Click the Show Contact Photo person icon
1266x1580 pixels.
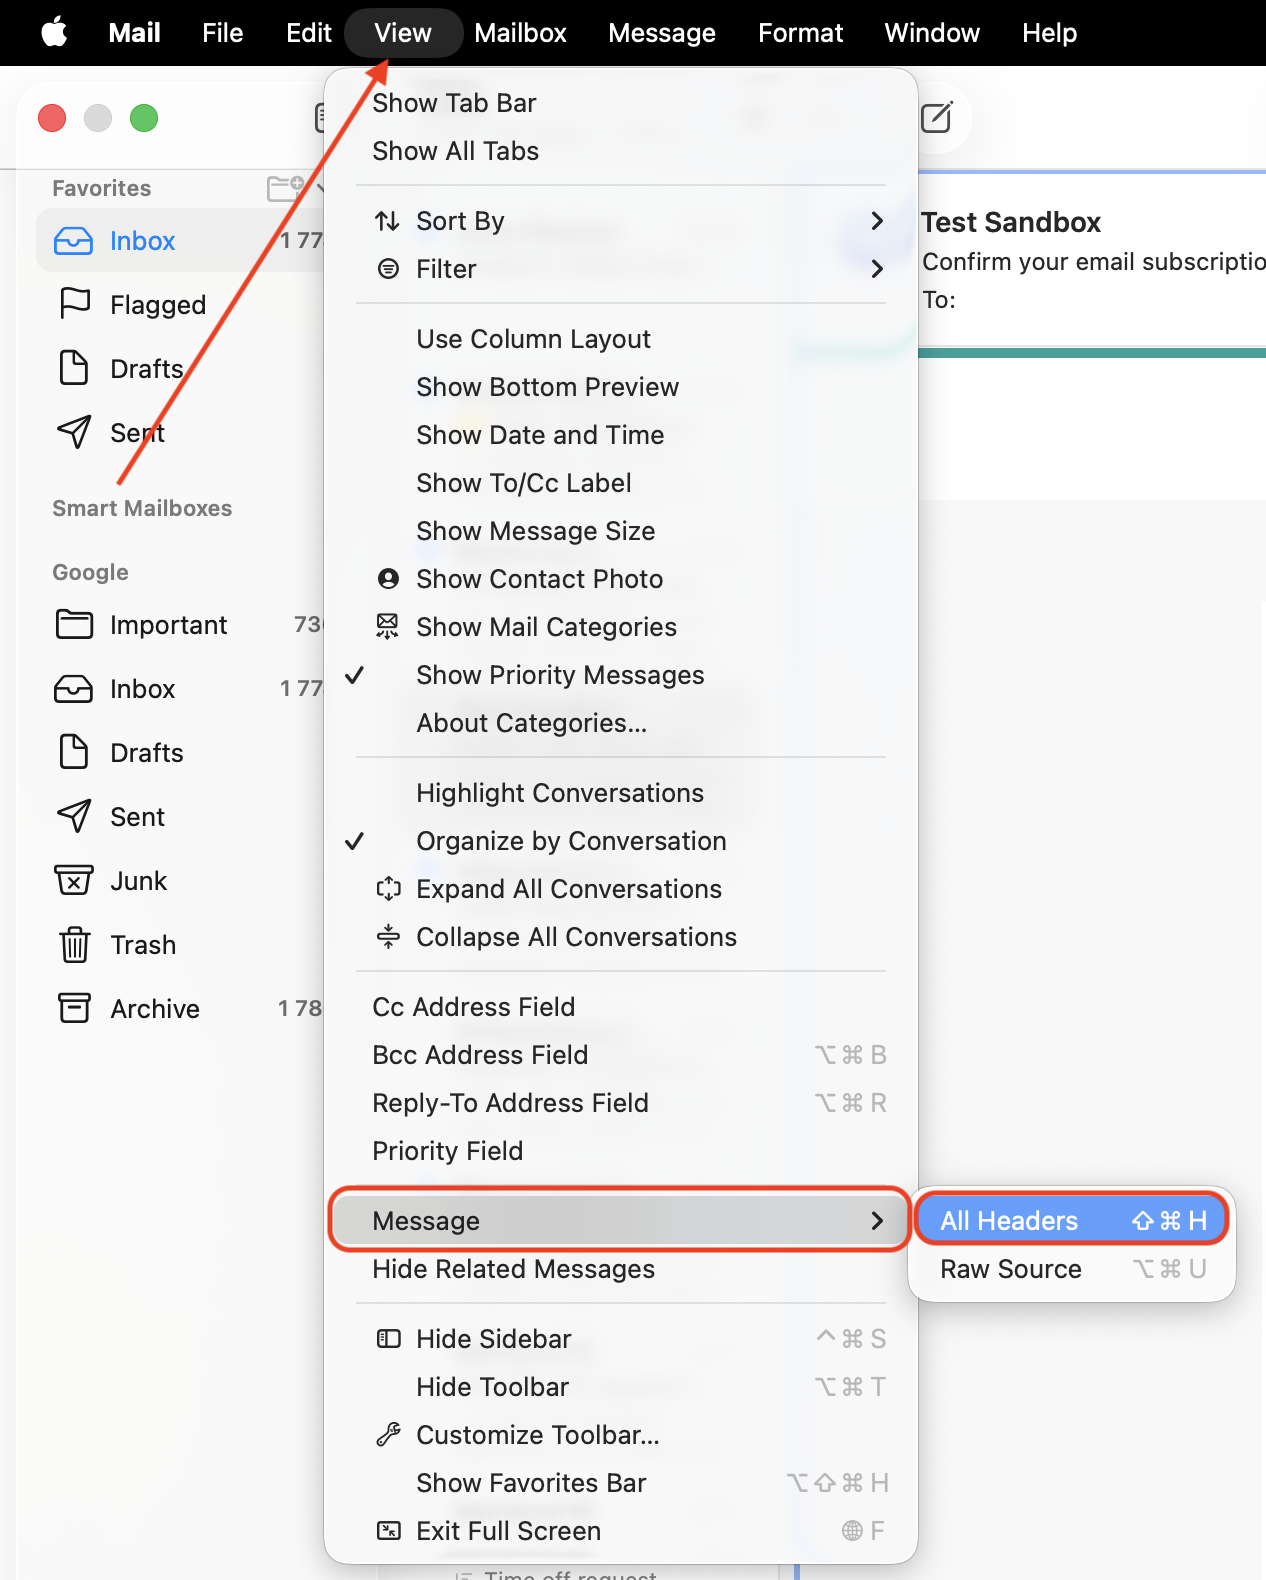click(388, 579)
